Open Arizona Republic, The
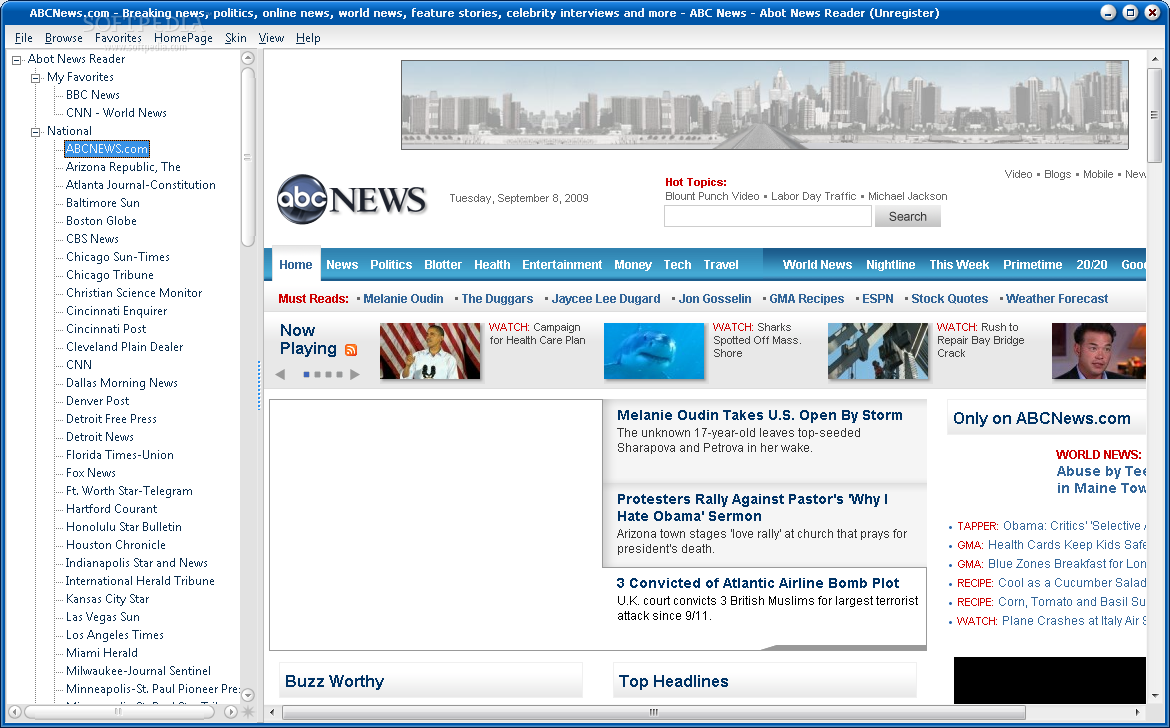The width and height of the screenshot is (1170, 728). pyautogui.click(x=123, y=167)
